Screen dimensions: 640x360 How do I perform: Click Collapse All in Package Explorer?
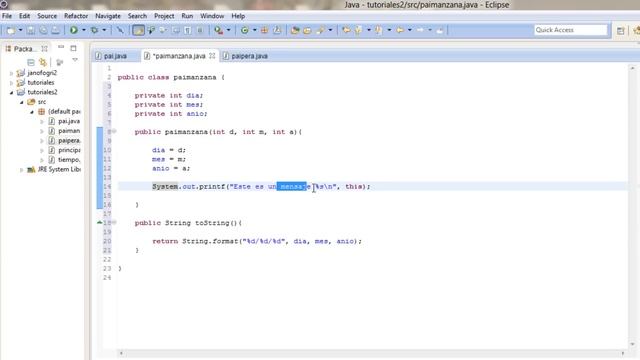31,62
